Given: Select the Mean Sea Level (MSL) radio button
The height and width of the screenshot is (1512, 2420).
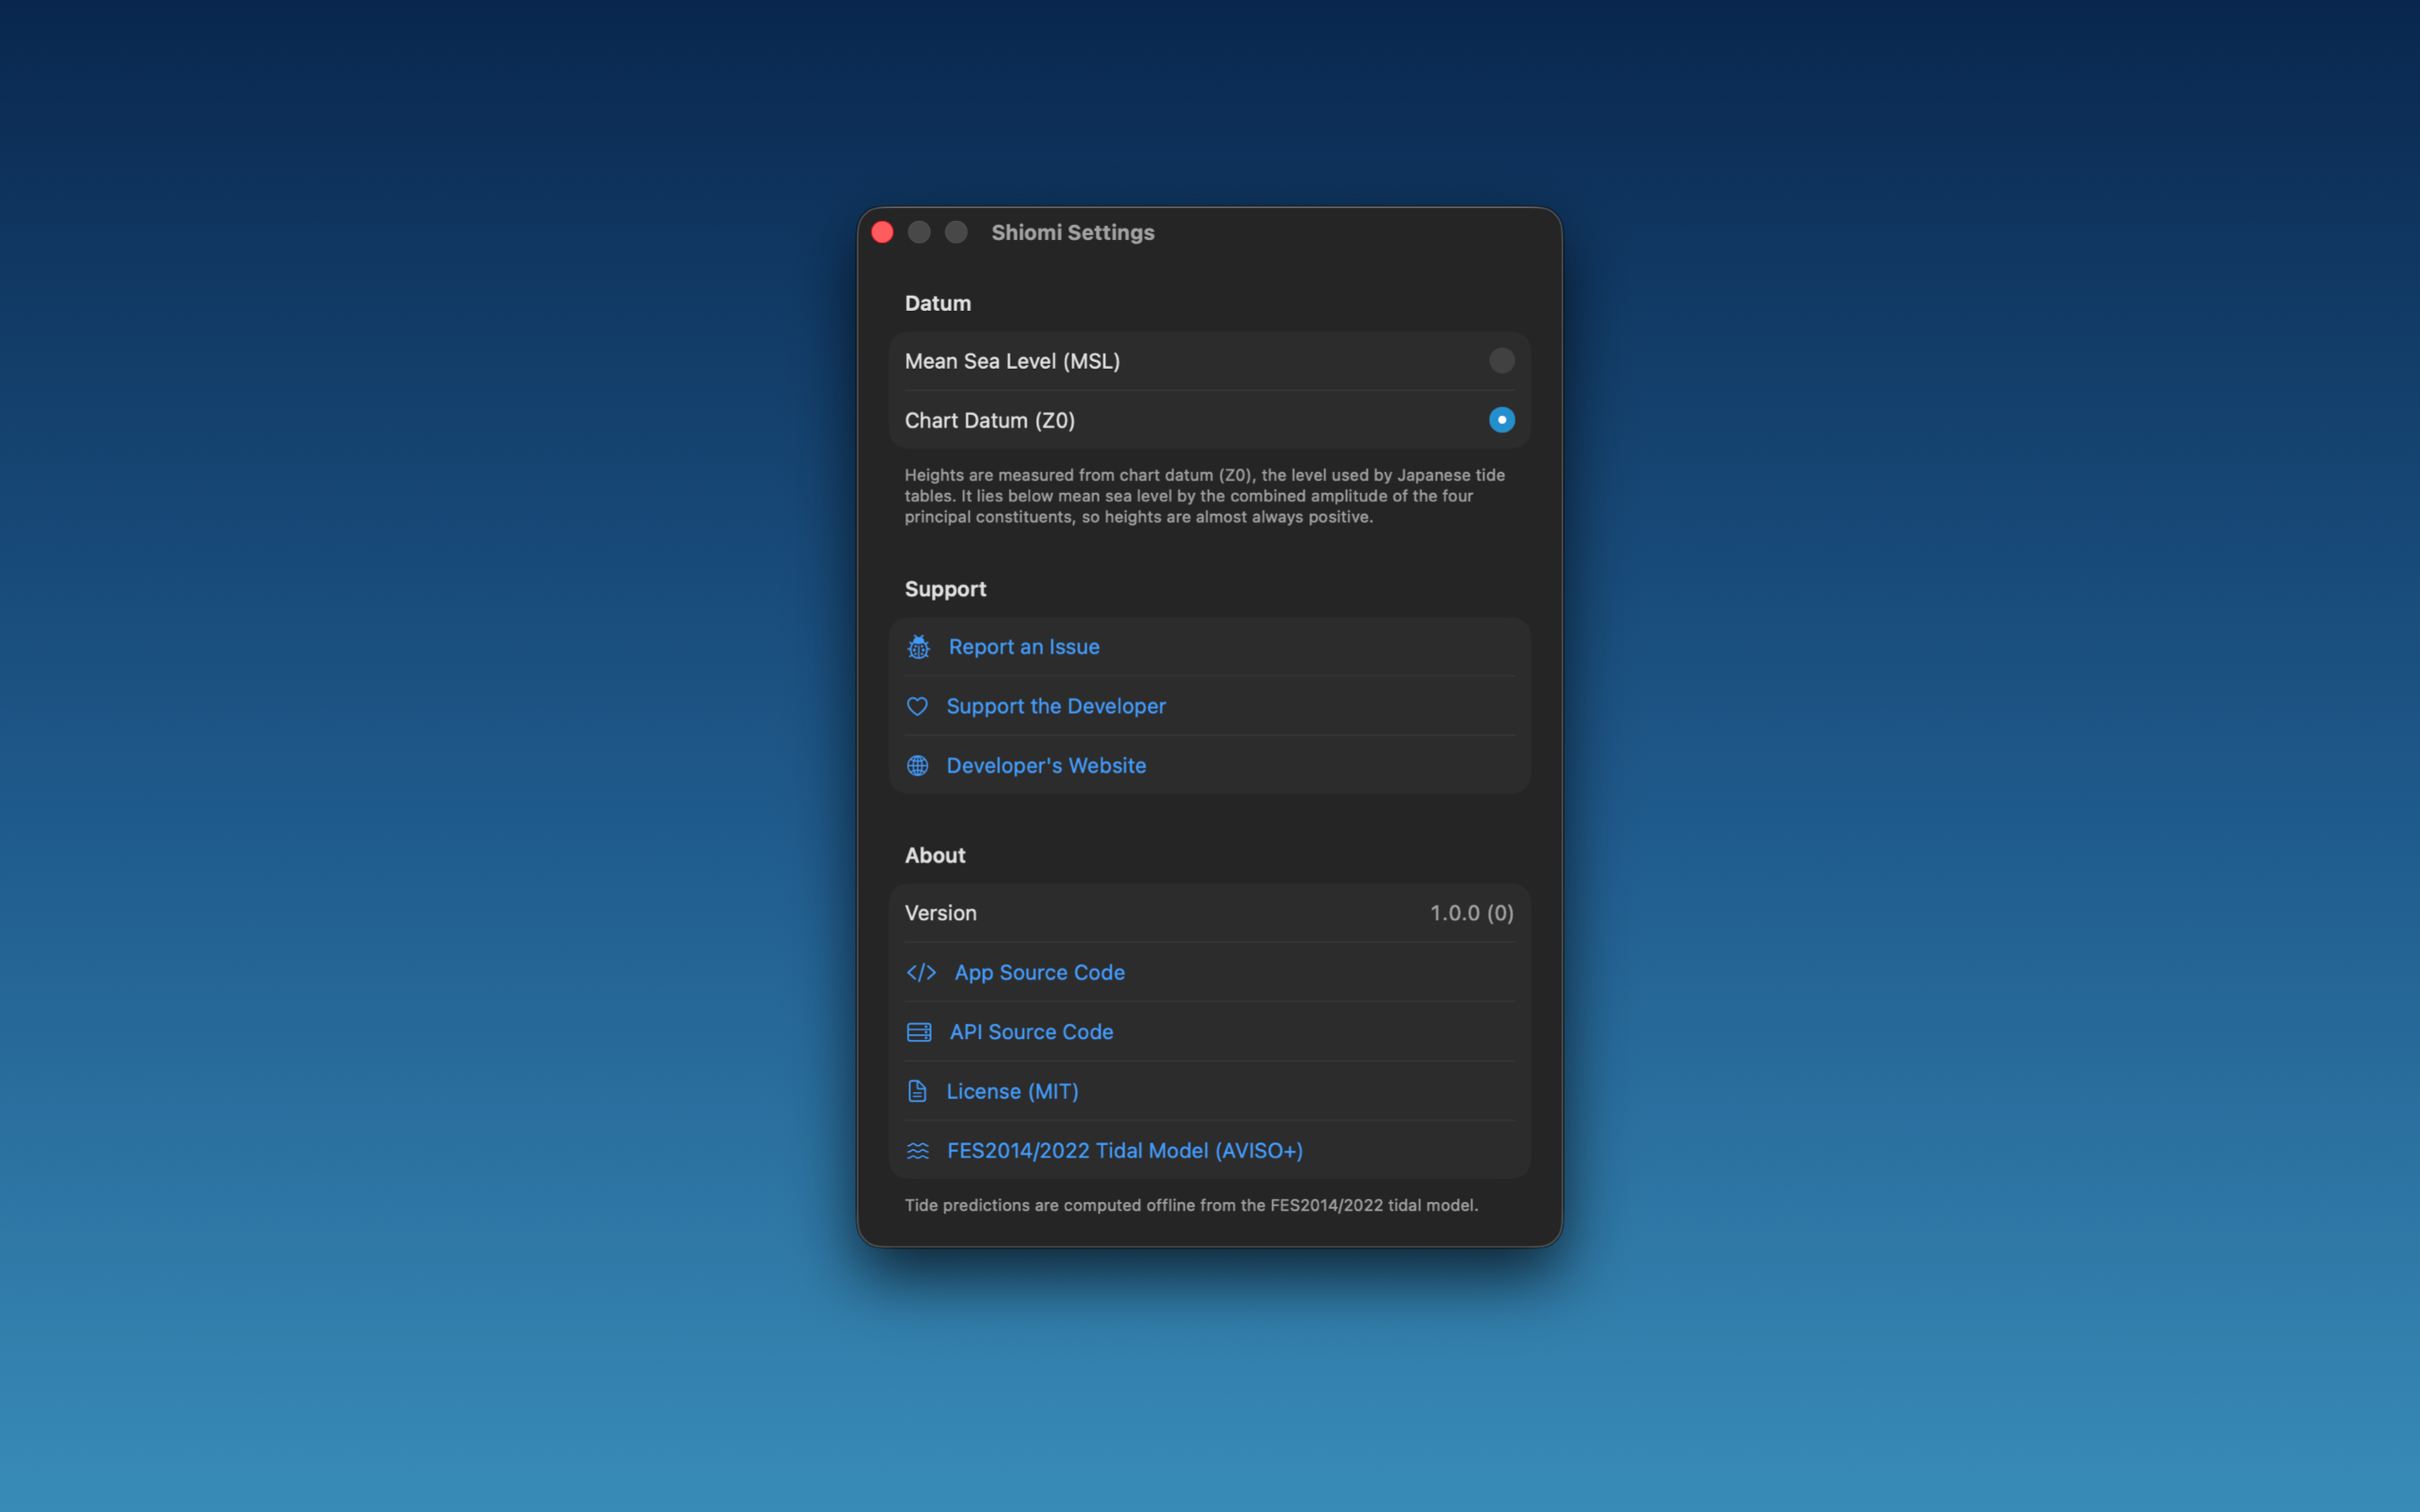Looking at the screenshot, I should (x=1501, y=360).
